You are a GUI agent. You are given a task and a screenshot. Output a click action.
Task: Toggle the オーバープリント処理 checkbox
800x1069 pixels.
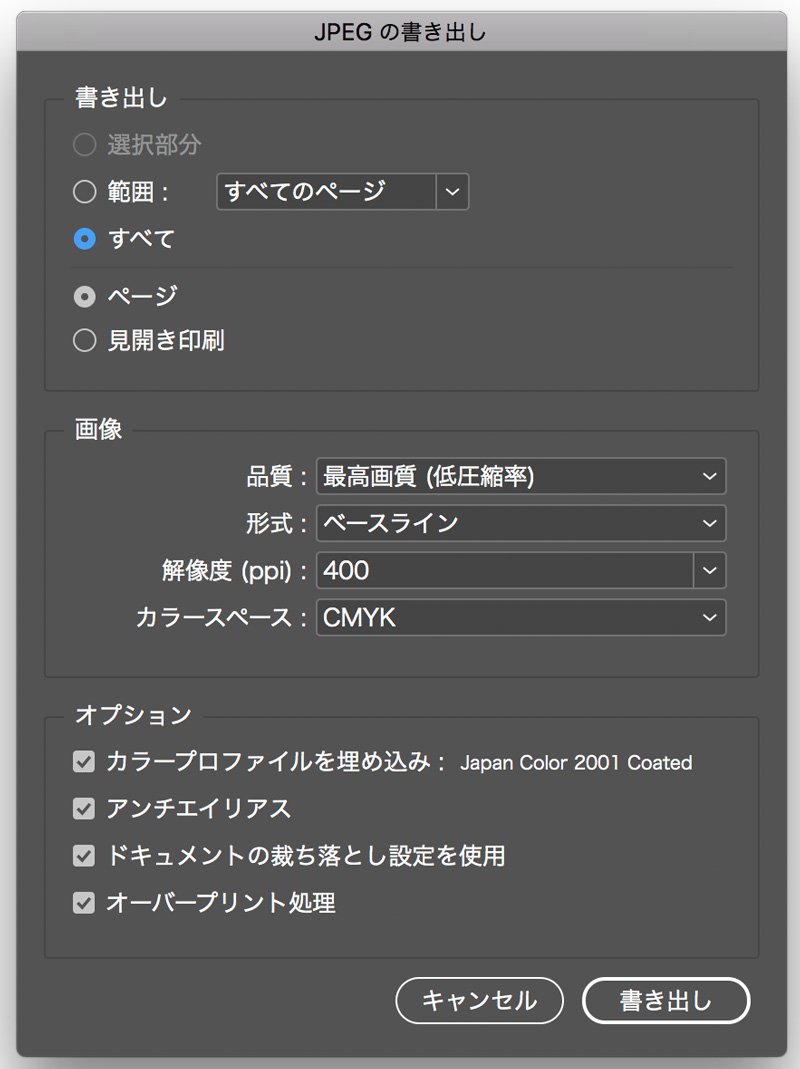pyautogui.click(x=84, y=903)
